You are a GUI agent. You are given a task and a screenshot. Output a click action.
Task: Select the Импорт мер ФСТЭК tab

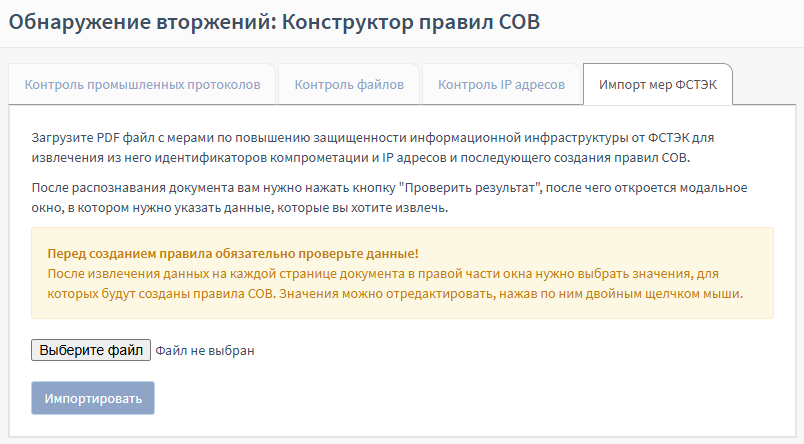pyautogui.click(x=657, y=85)
